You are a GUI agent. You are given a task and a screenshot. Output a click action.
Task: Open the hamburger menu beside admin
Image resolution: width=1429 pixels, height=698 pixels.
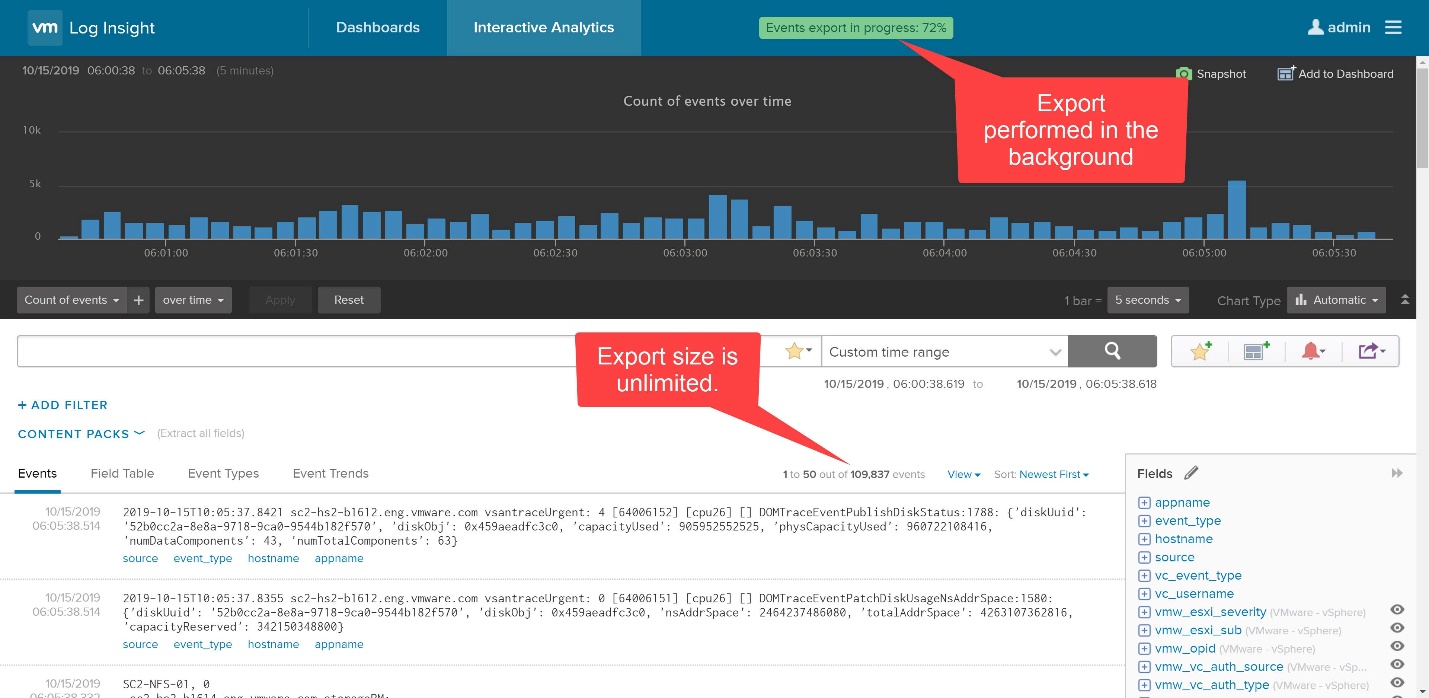(x=1393, y=28)
